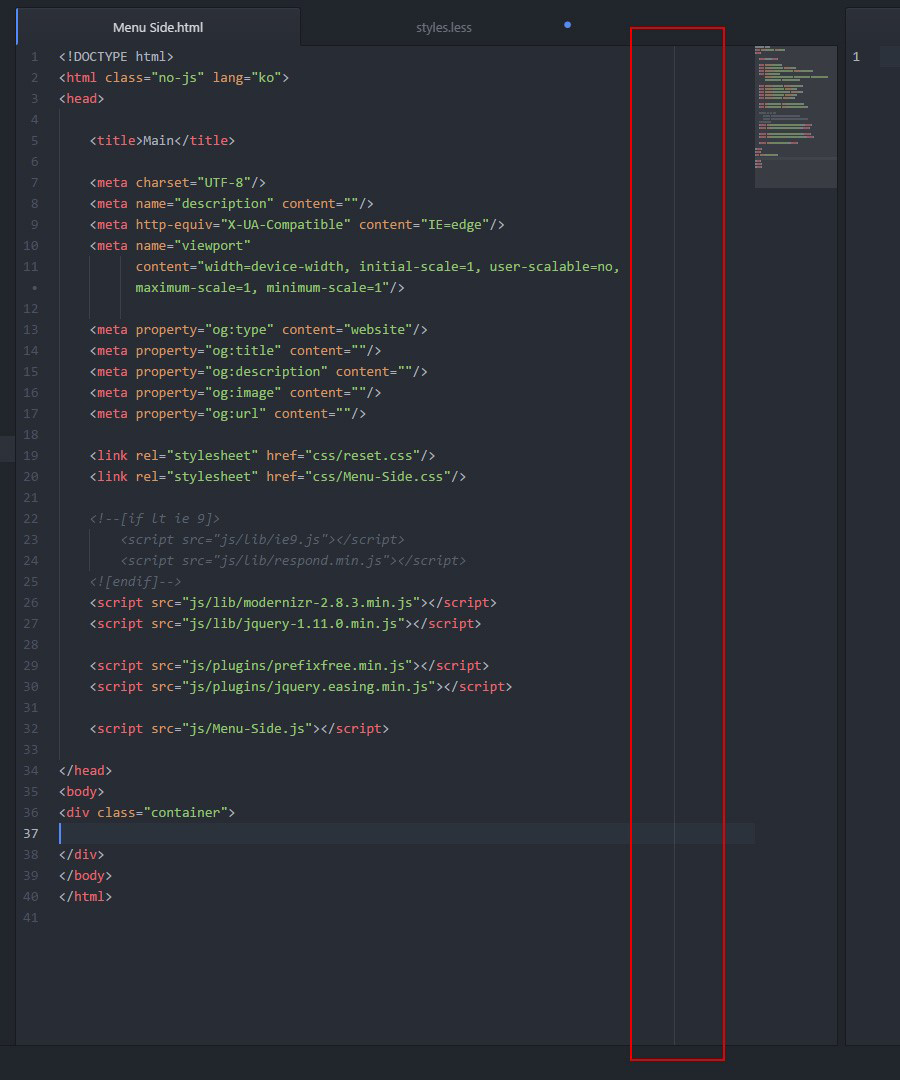Viewport: 900px width, 1080px height.
Task: Click the meta charset="UTF-8" line
Action: pyautogui.click(x=178, y=183)
